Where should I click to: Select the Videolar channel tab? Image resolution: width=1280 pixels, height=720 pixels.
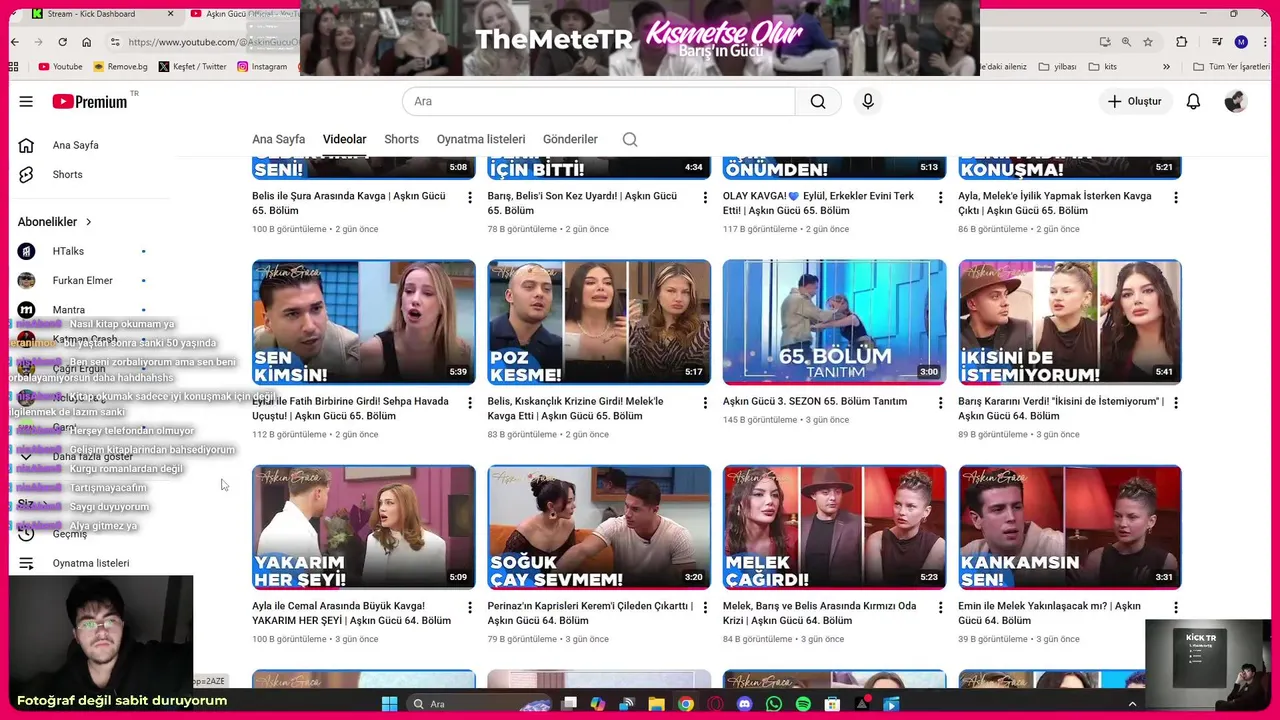pyautogui.click(x=344, y=139)
